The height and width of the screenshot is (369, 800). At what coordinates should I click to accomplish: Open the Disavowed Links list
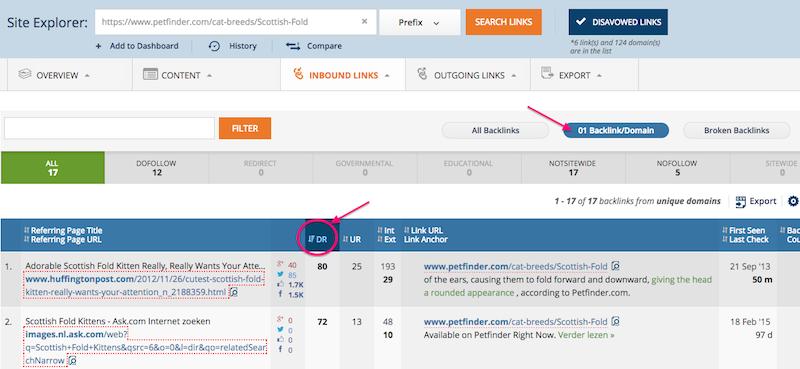click(x=618, y=22)
